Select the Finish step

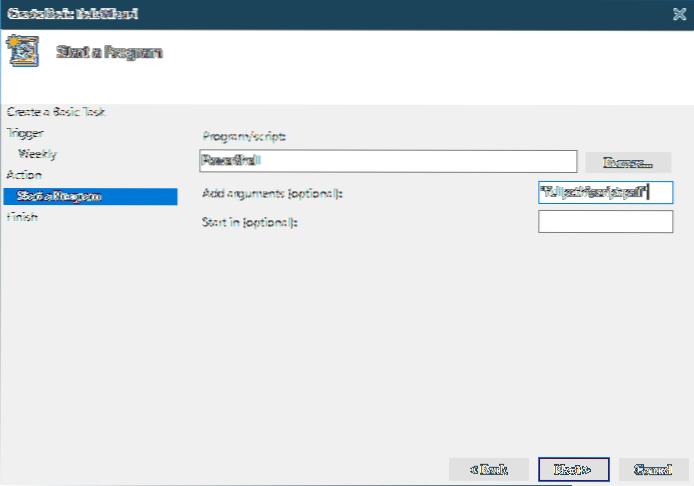(22, 216)
